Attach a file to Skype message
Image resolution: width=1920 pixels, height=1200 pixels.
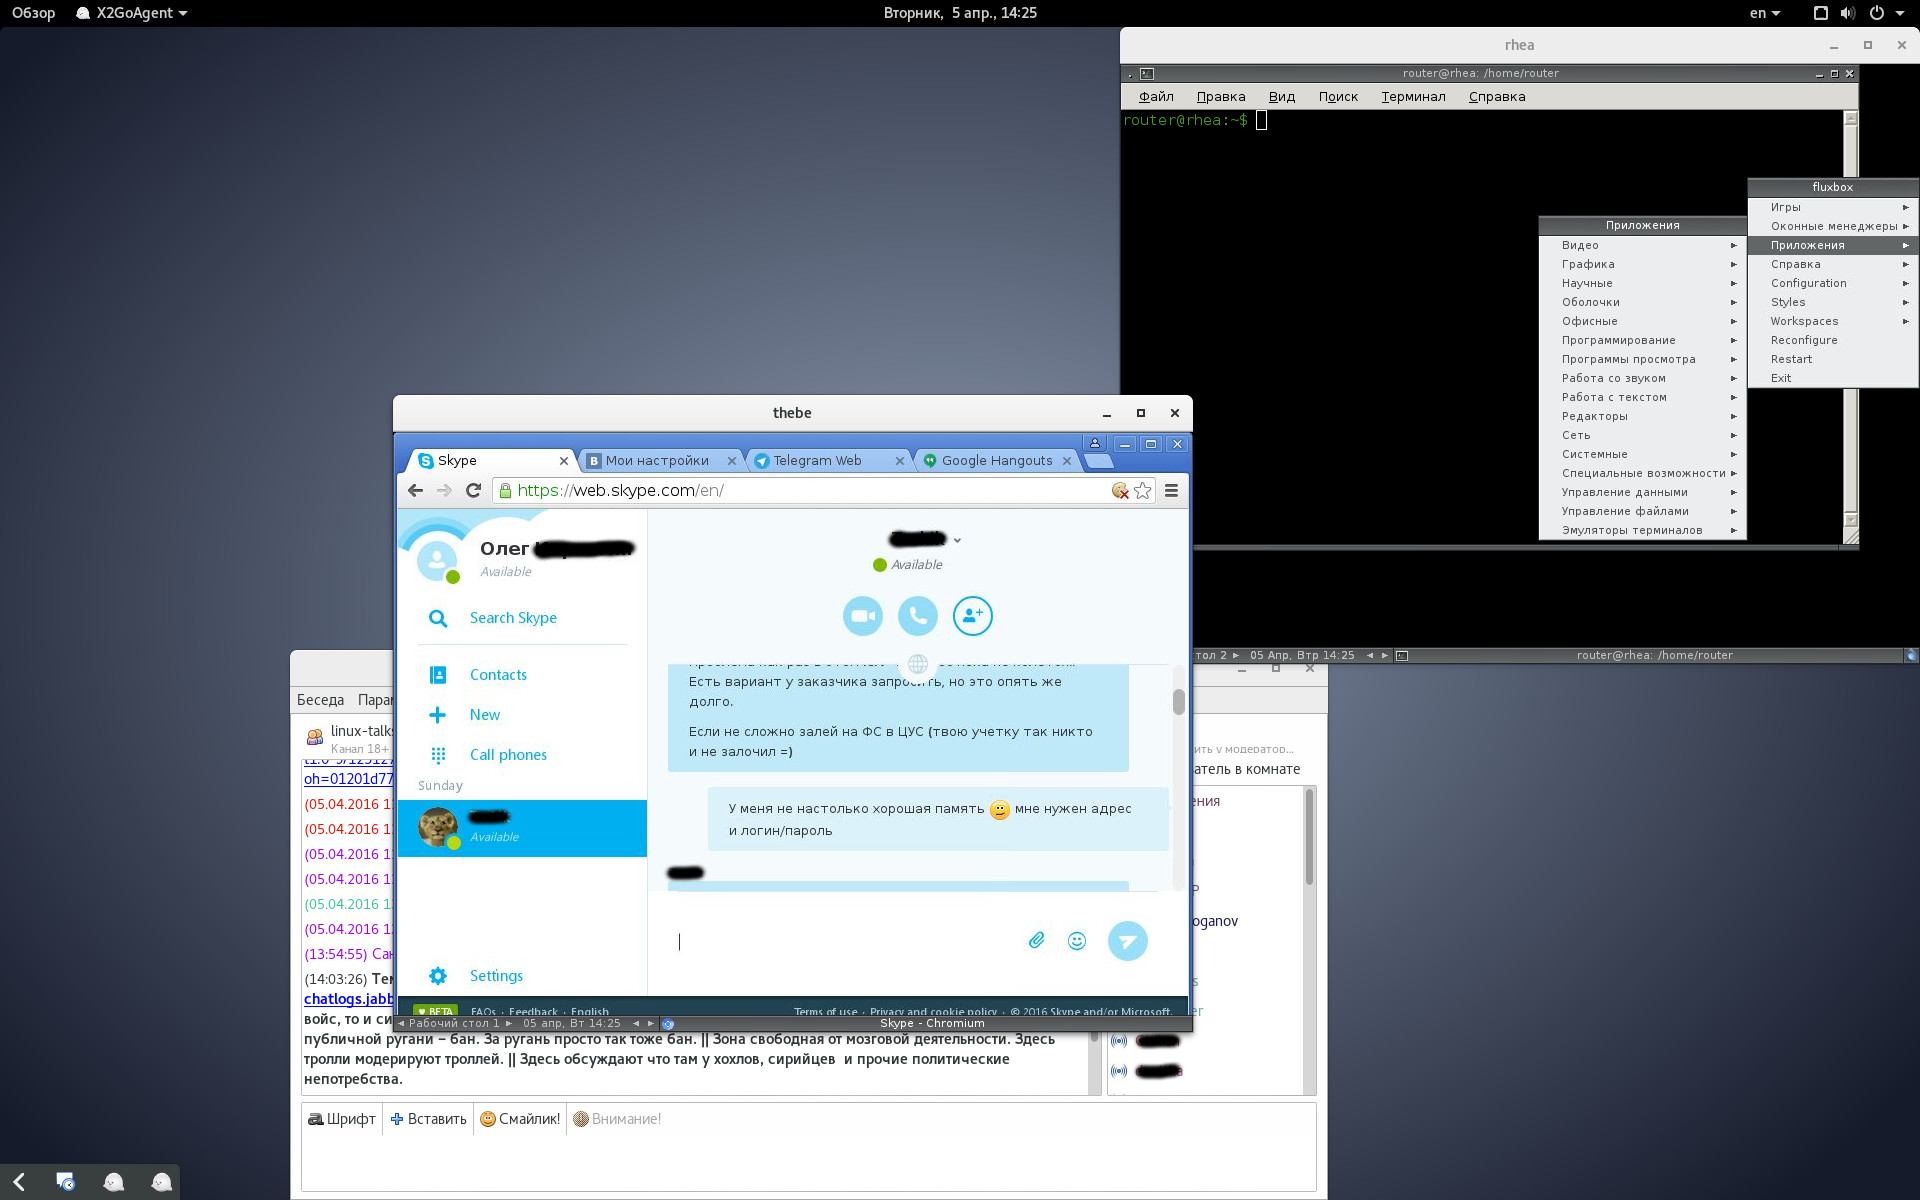[x=1036, y=940]
